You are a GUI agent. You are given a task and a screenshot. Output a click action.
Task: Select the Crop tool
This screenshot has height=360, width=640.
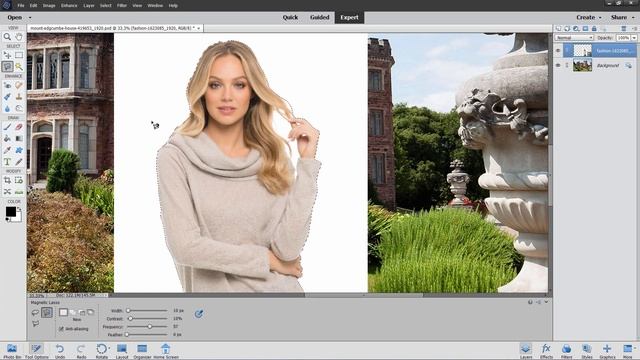[x=7, y=180]
